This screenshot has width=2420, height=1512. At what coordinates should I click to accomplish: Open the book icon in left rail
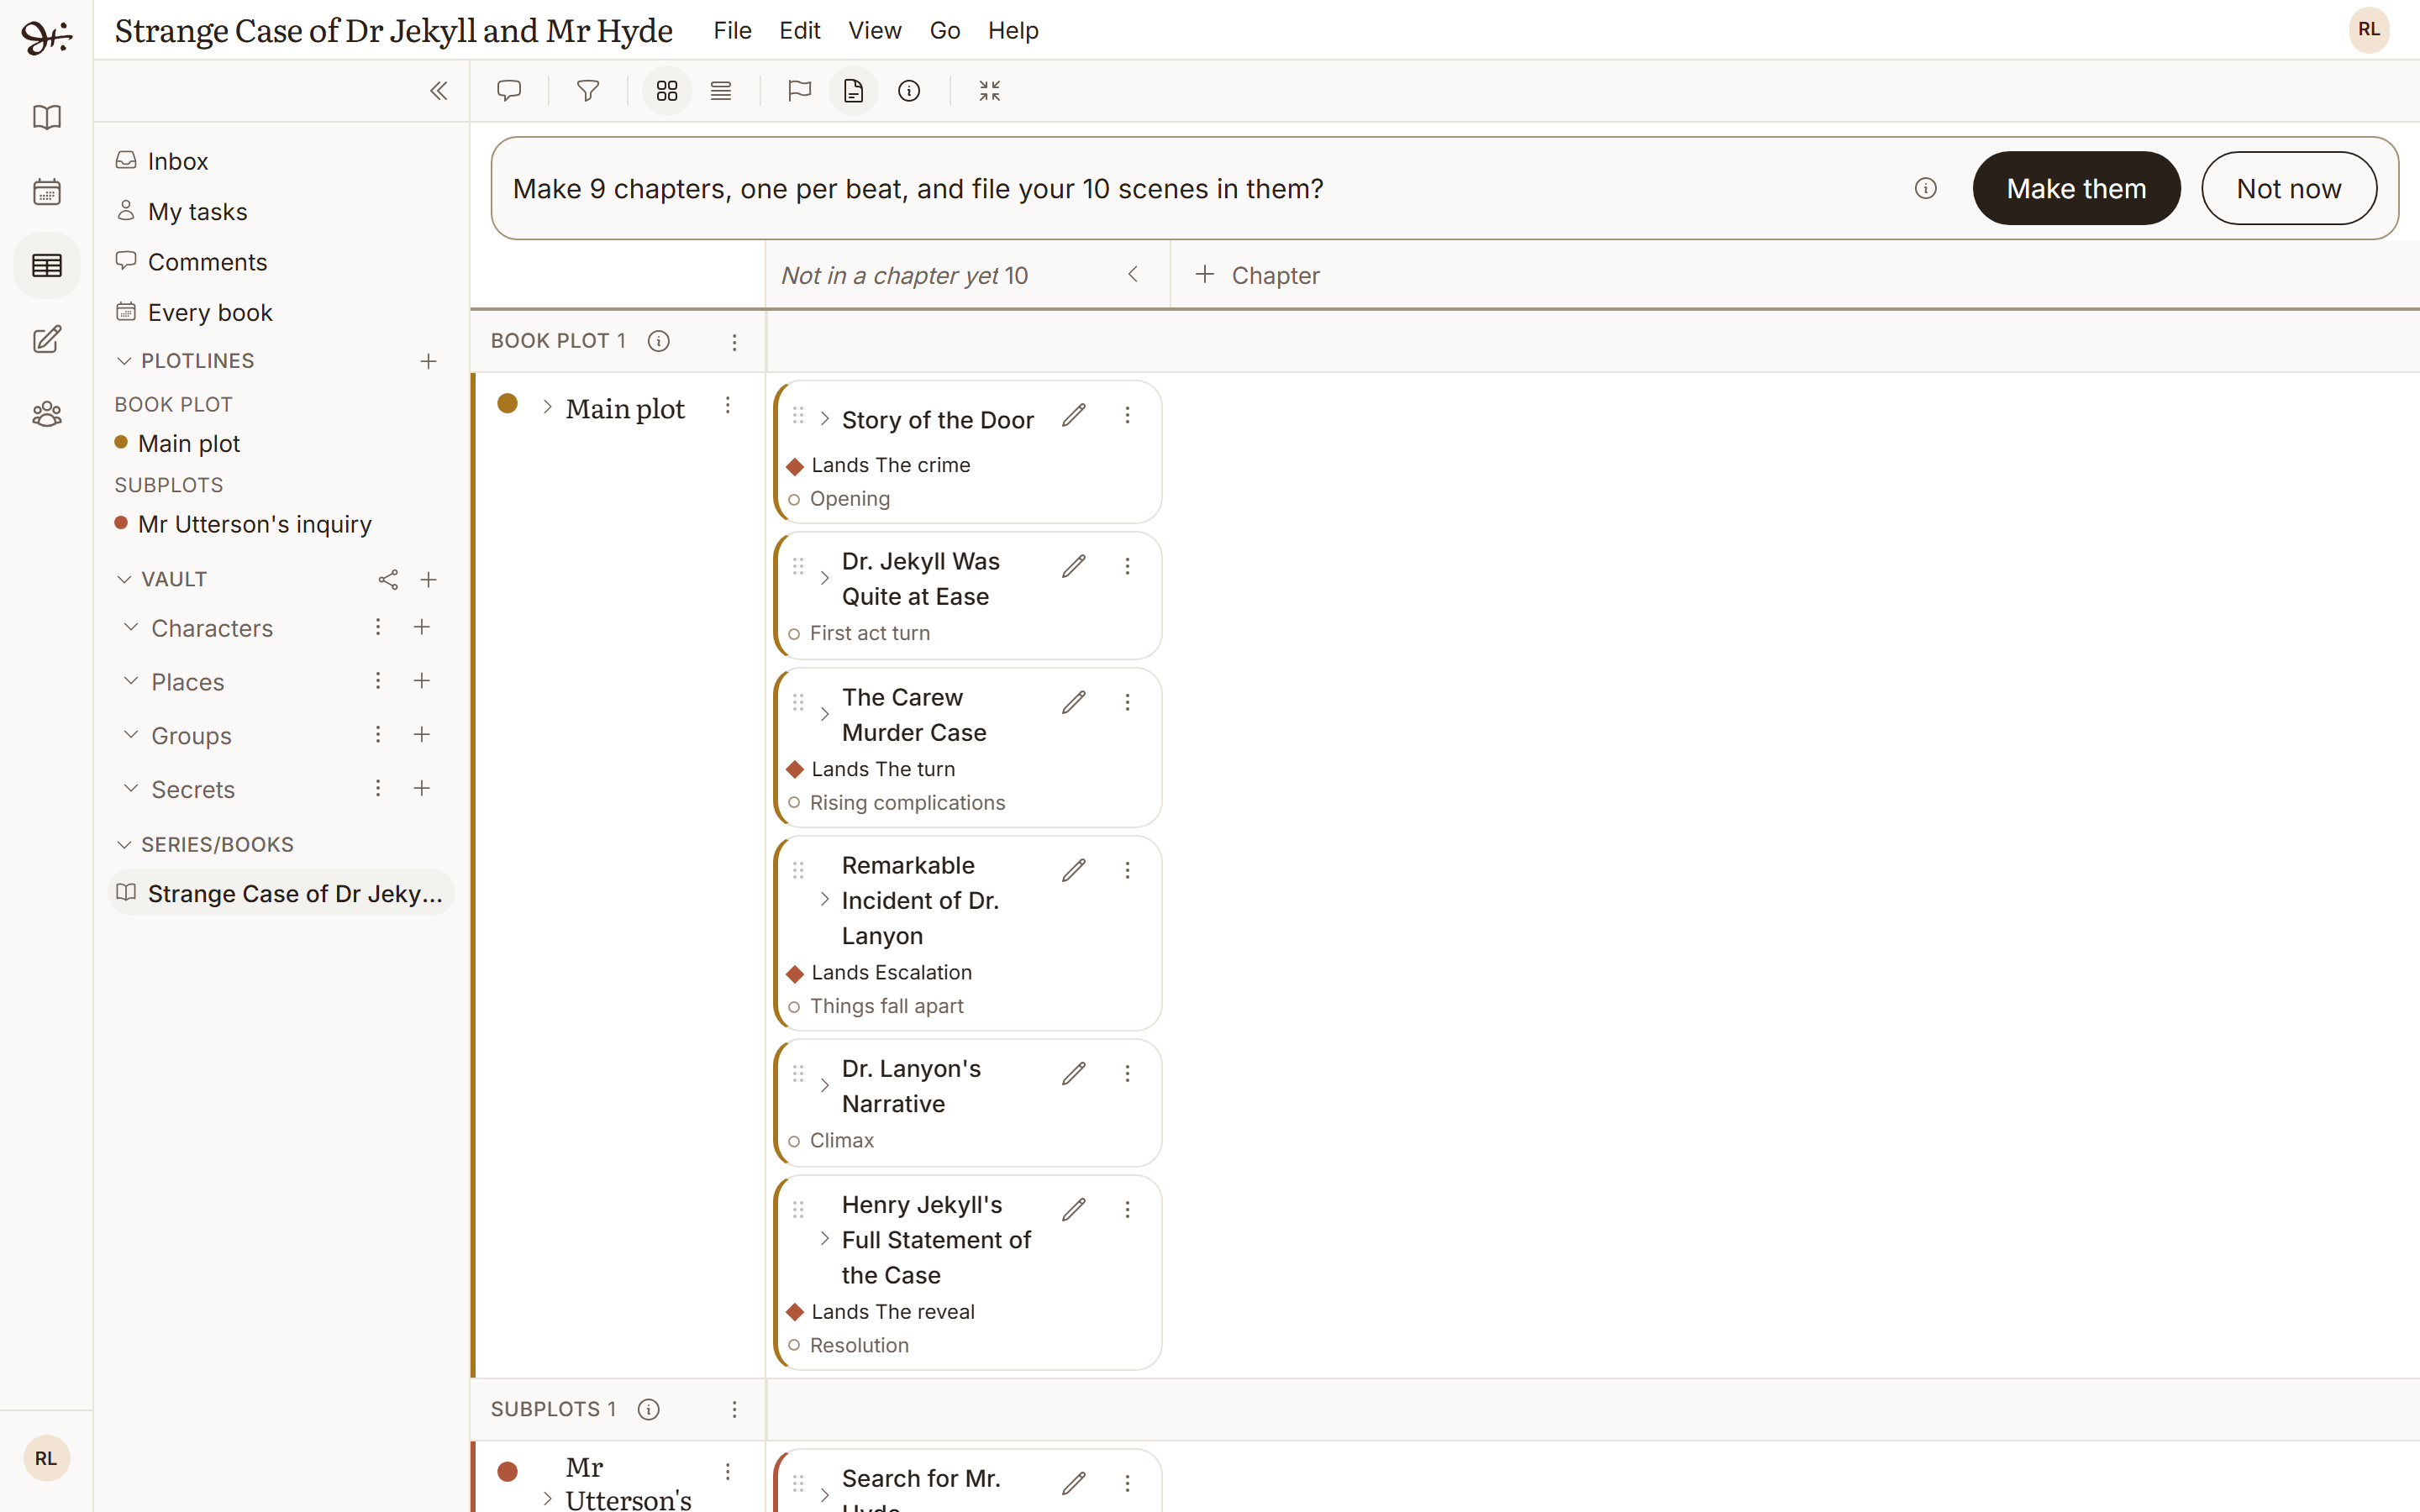coord(47,117)
